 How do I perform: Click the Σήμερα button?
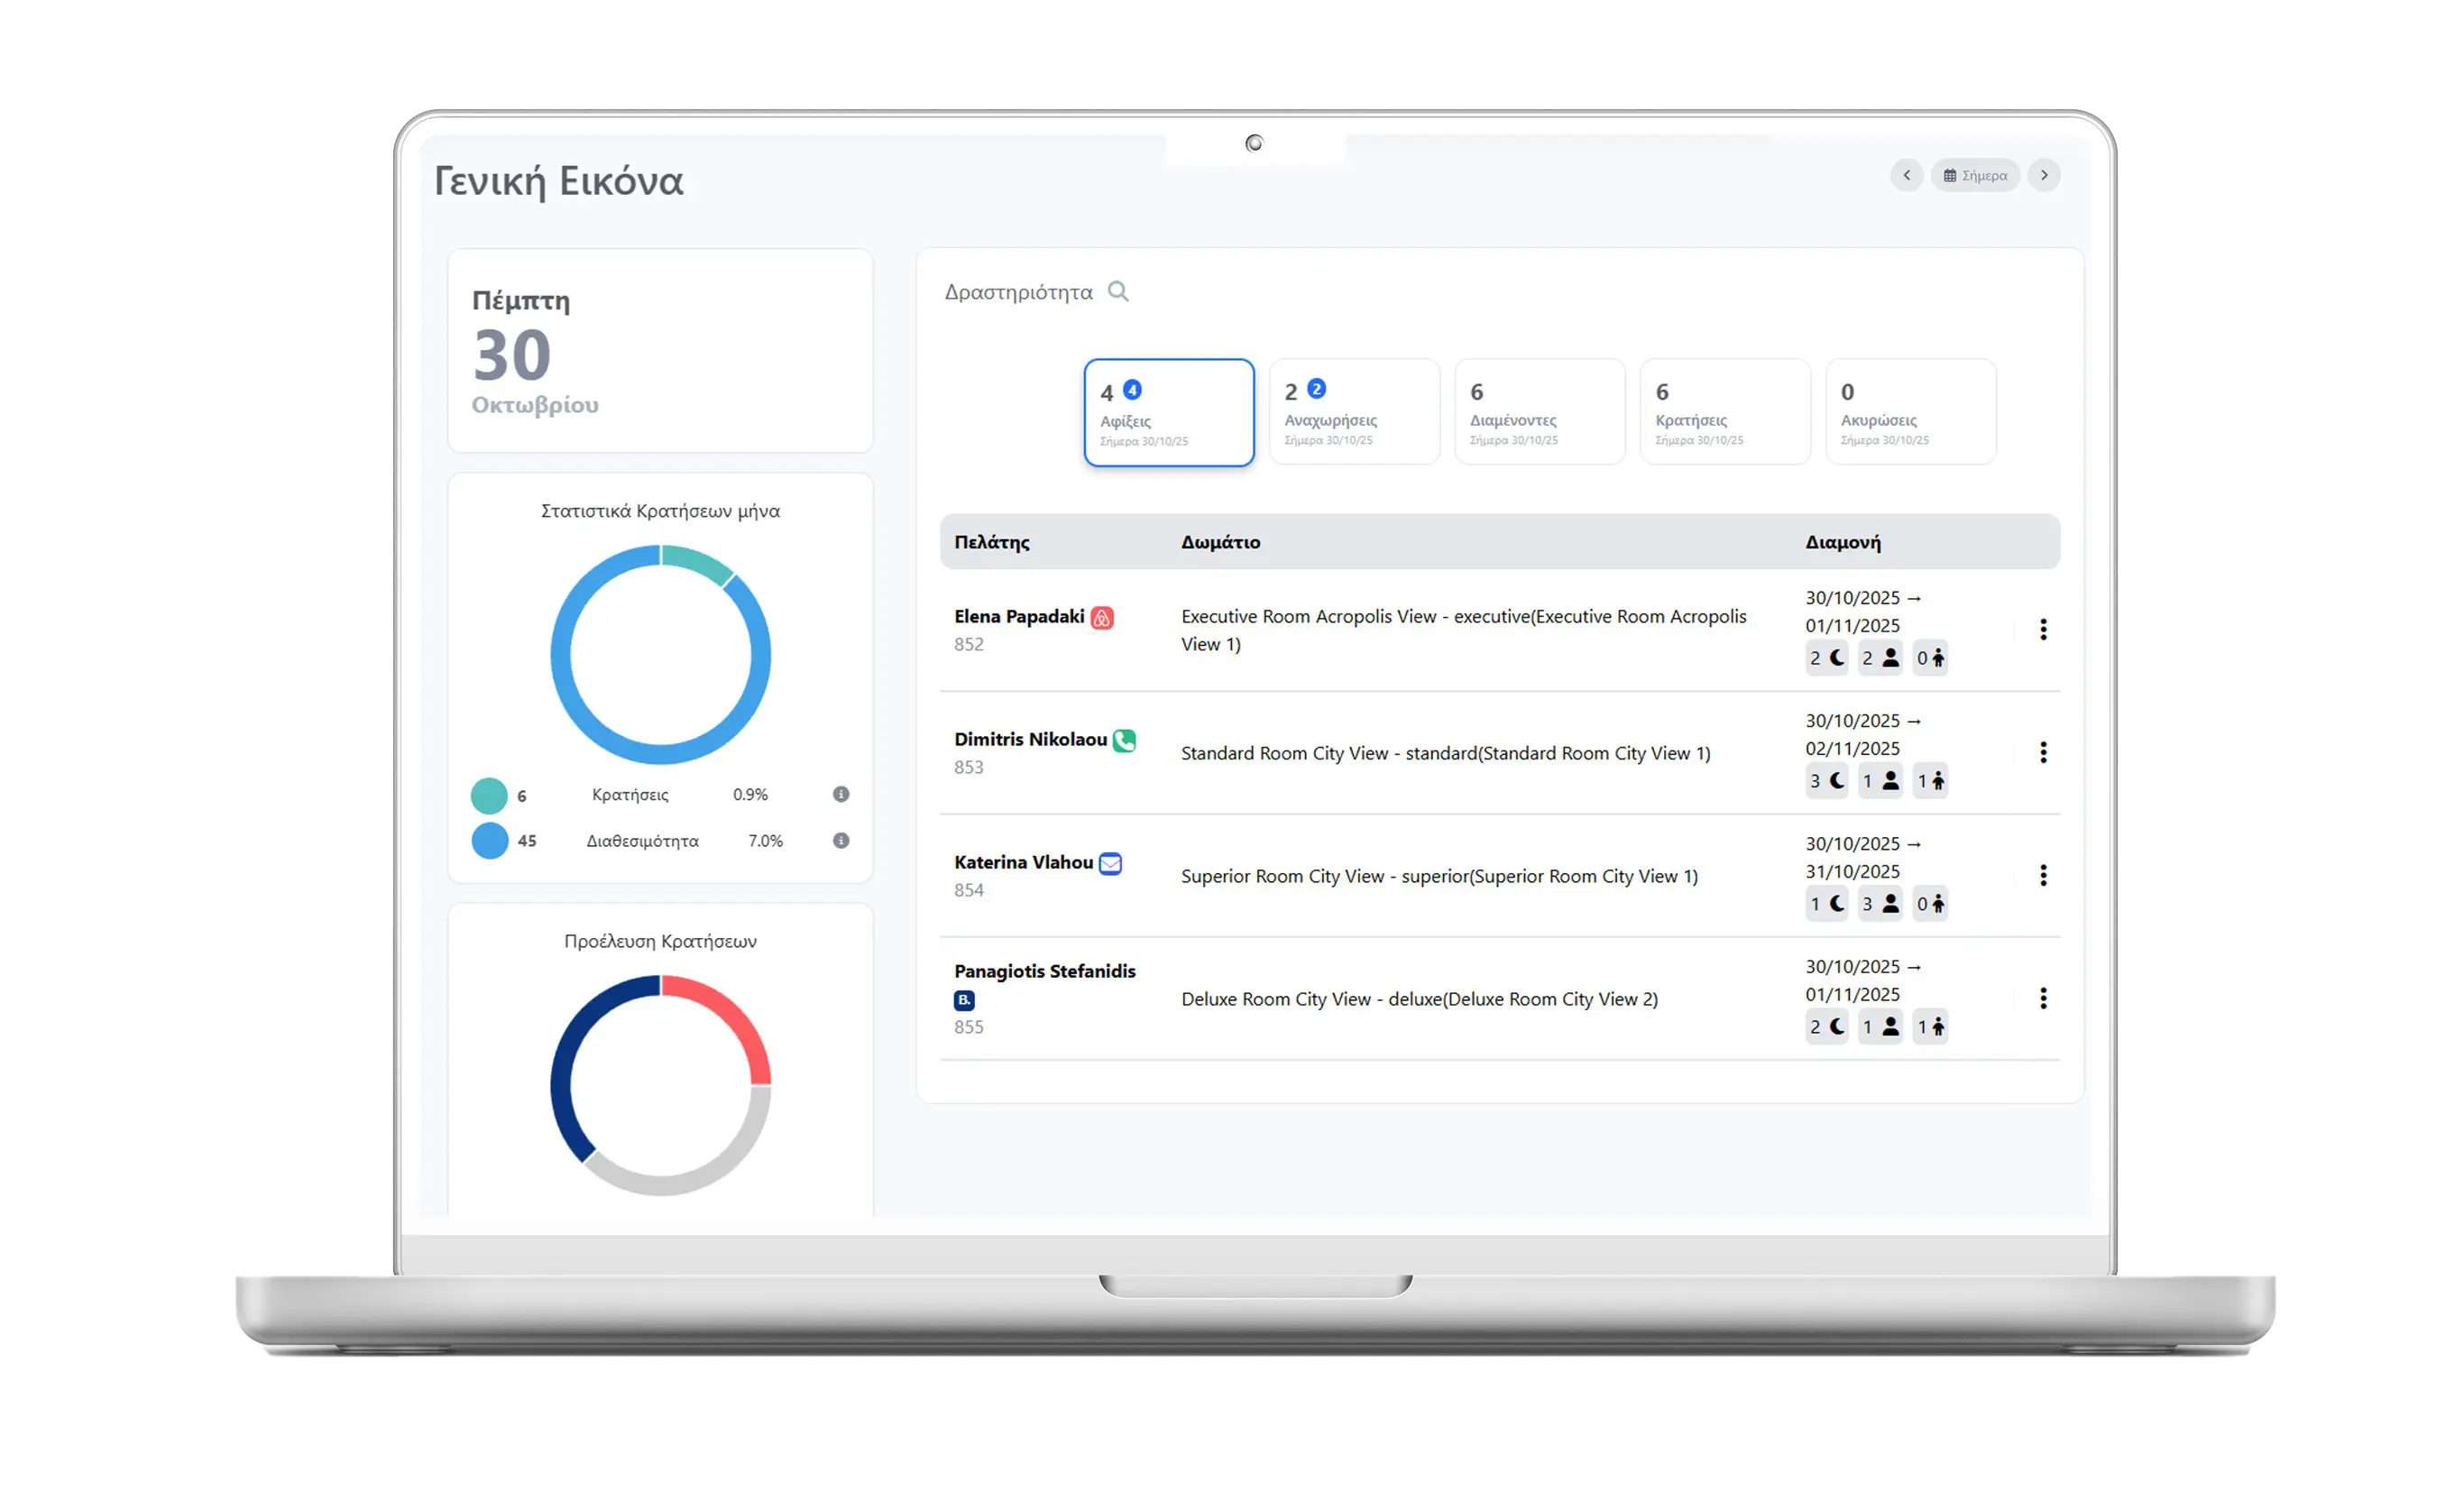click(1975, 175)
